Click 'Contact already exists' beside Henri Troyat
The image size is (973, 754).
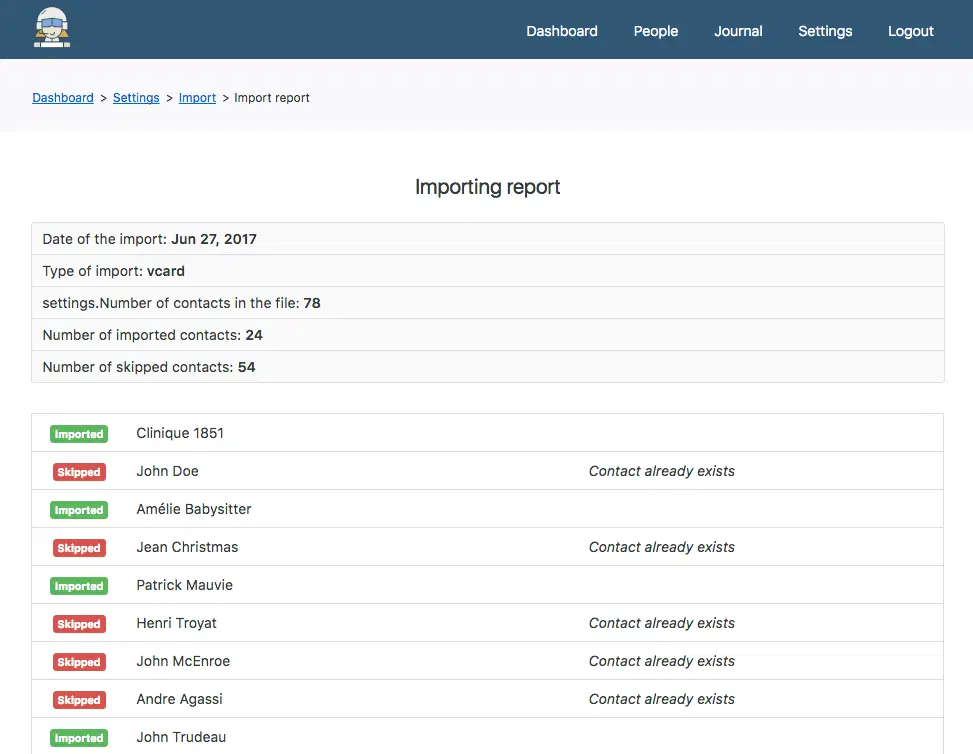coord(661,623)
